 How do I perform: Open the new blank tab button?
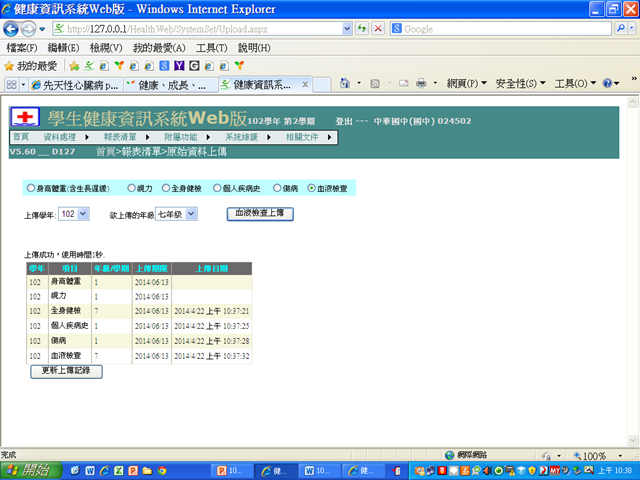(322, 84)
